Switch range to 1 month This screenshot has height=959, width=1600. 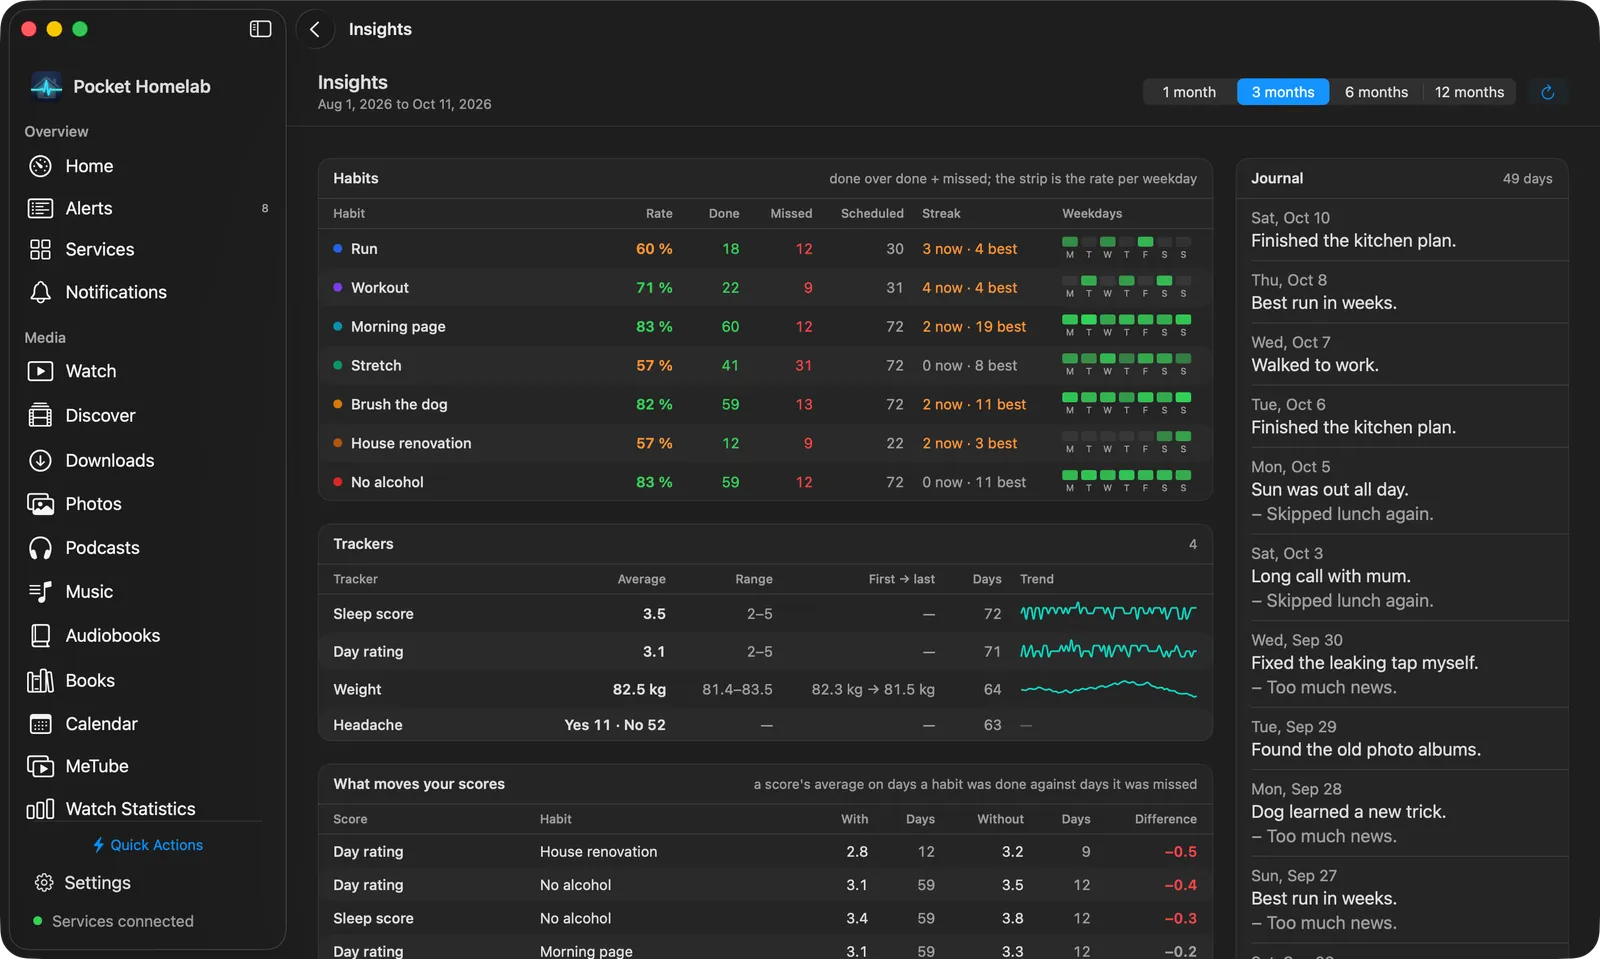point(1189,92)
